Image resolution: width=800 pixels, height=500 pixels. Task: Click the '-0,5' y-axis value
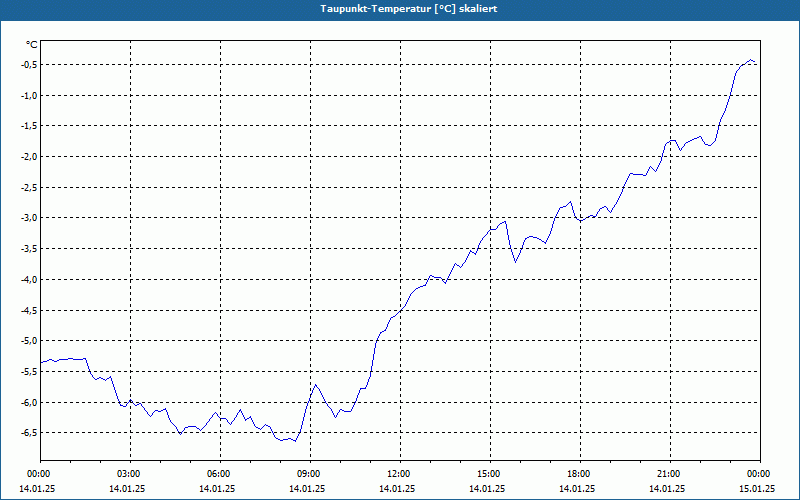click(x=29, y=64)
